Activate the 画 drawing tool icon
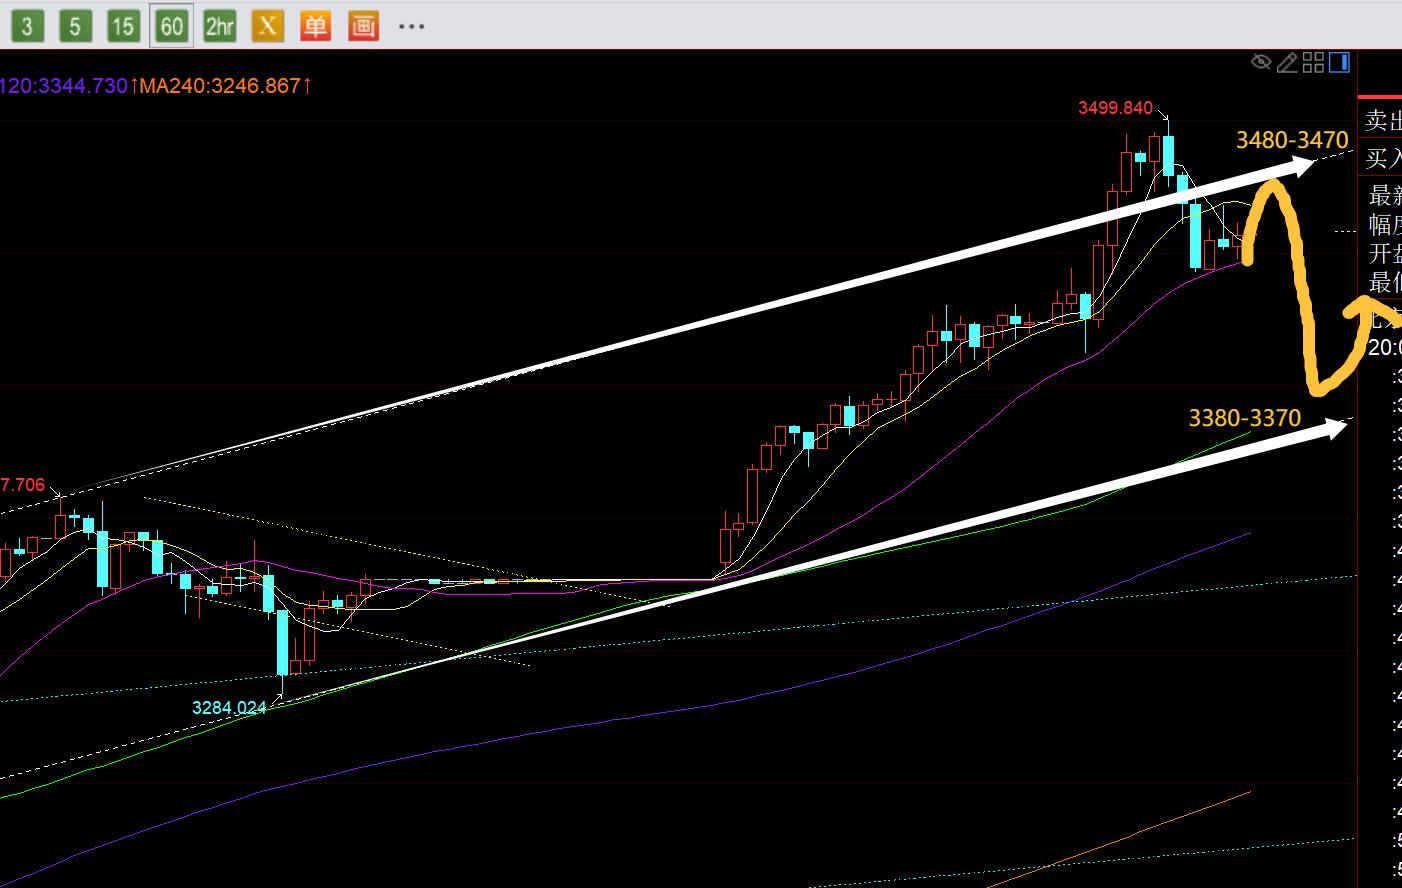The image size is (1402, 888). click(363, 26)
